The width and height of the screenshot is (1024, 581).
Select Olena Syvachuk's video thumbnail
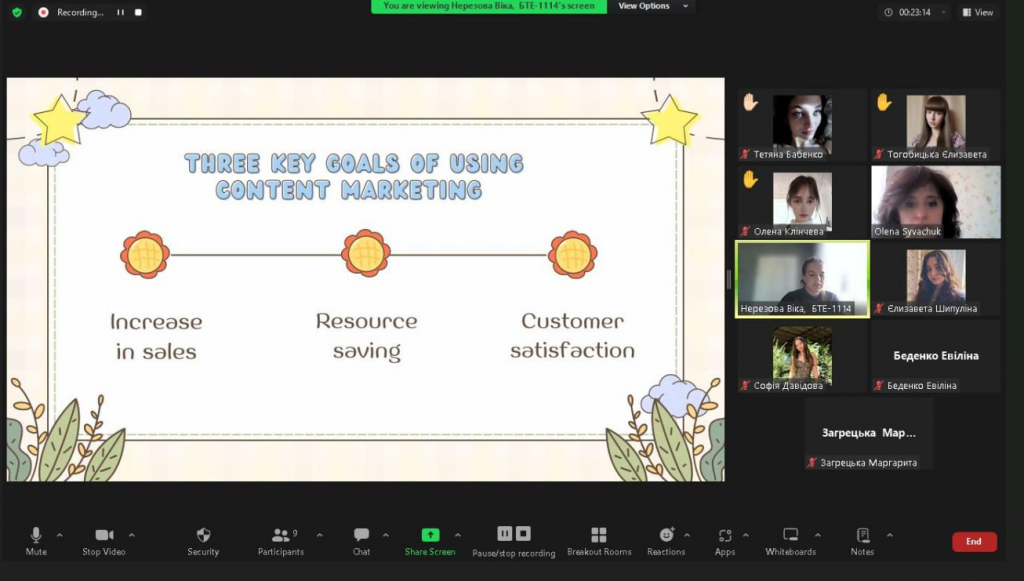click(x=935, y=202)
